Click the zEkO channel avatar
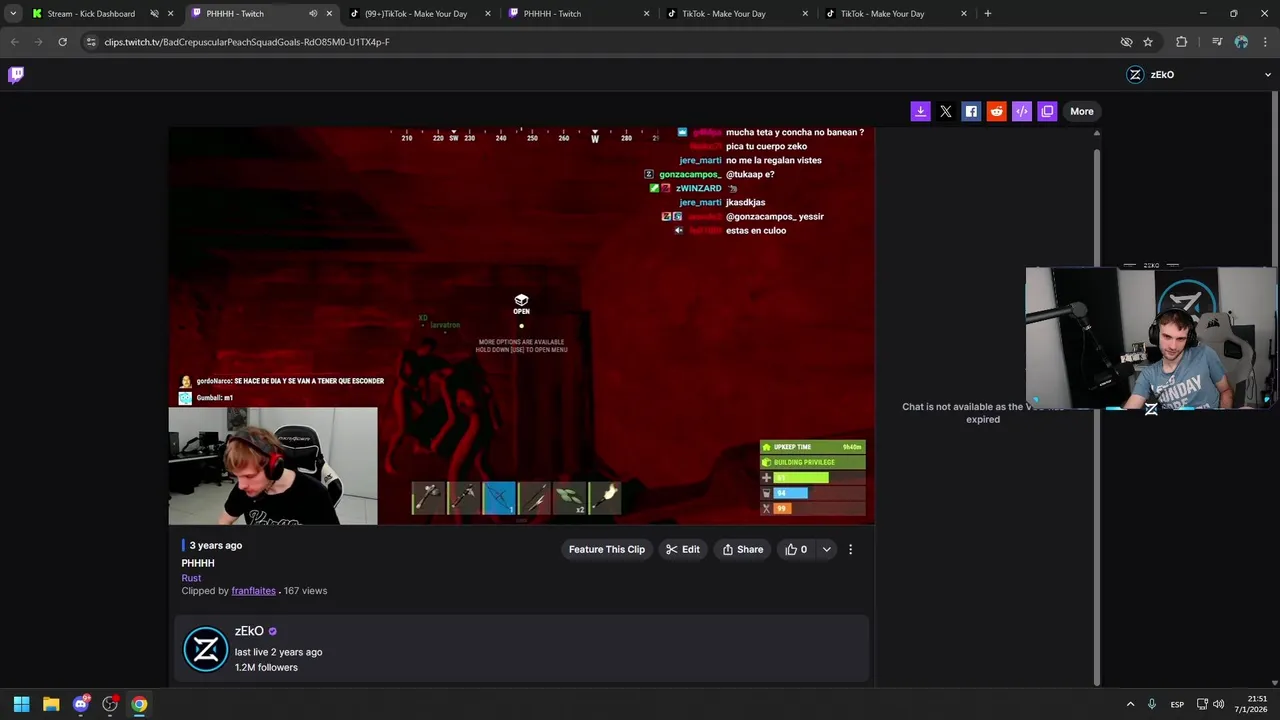 [206, 649]
